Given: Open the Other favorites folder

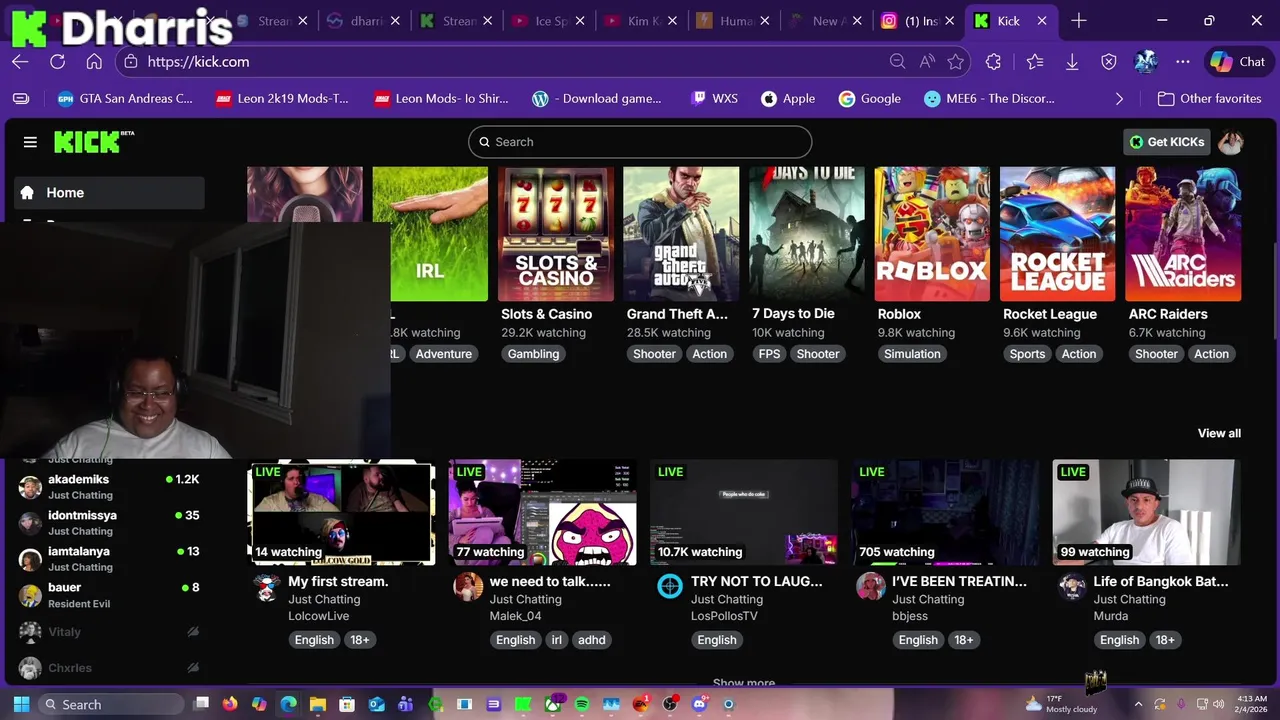Looking at the screenshot, I should (1209, 99).
